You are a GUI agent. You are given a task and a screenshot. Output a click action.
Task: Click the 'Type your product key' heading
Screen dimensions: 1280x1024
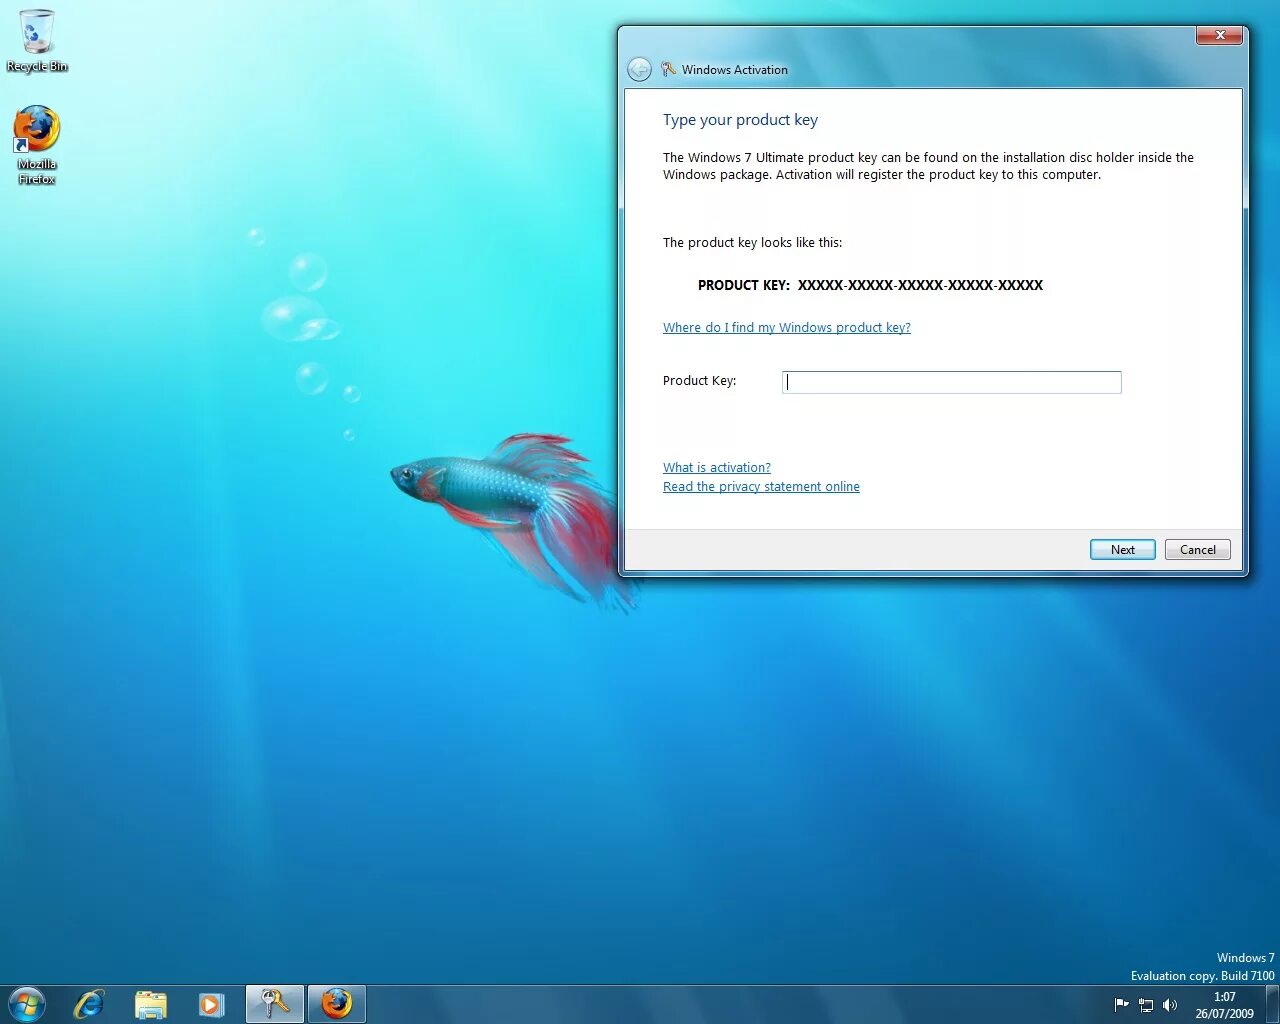740,120
